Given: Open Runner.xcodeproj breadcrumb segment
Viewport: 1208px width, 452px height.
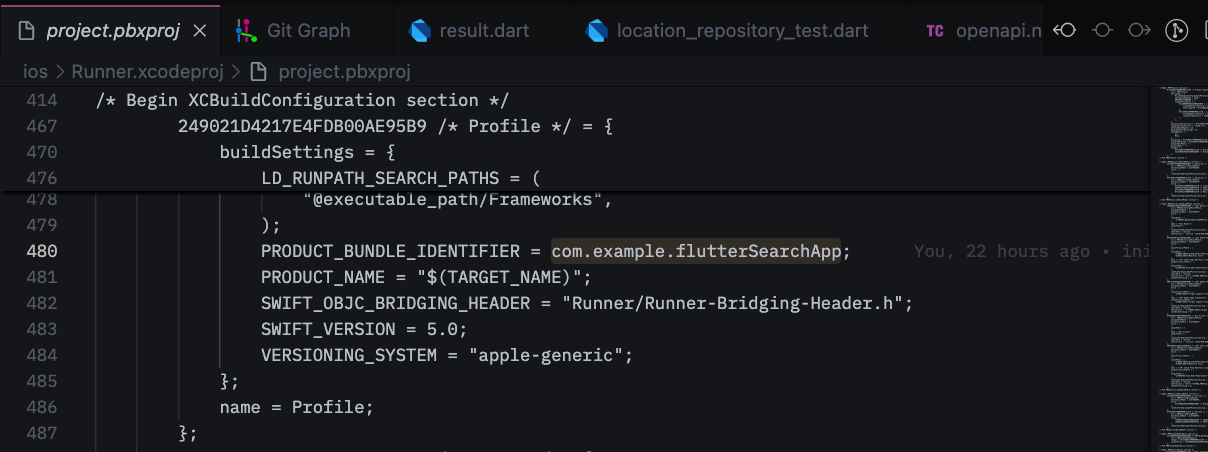Looking at the screenshot, I should point(148,72).
